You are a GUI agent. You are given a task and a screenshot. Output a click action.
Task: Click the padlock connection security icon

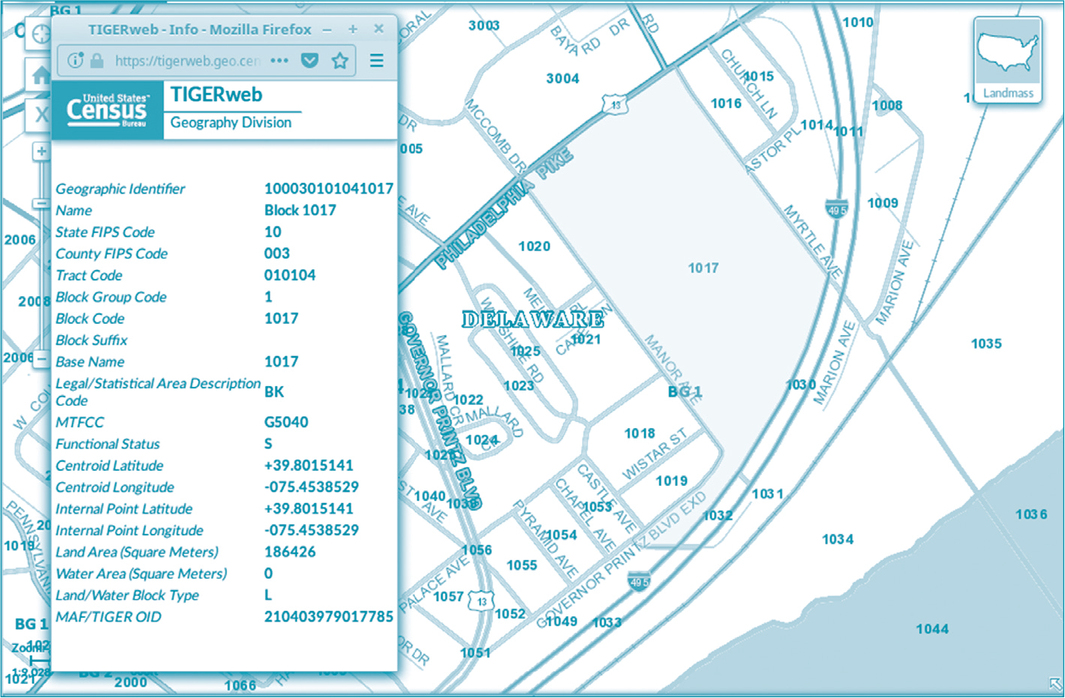coord(97,61)
